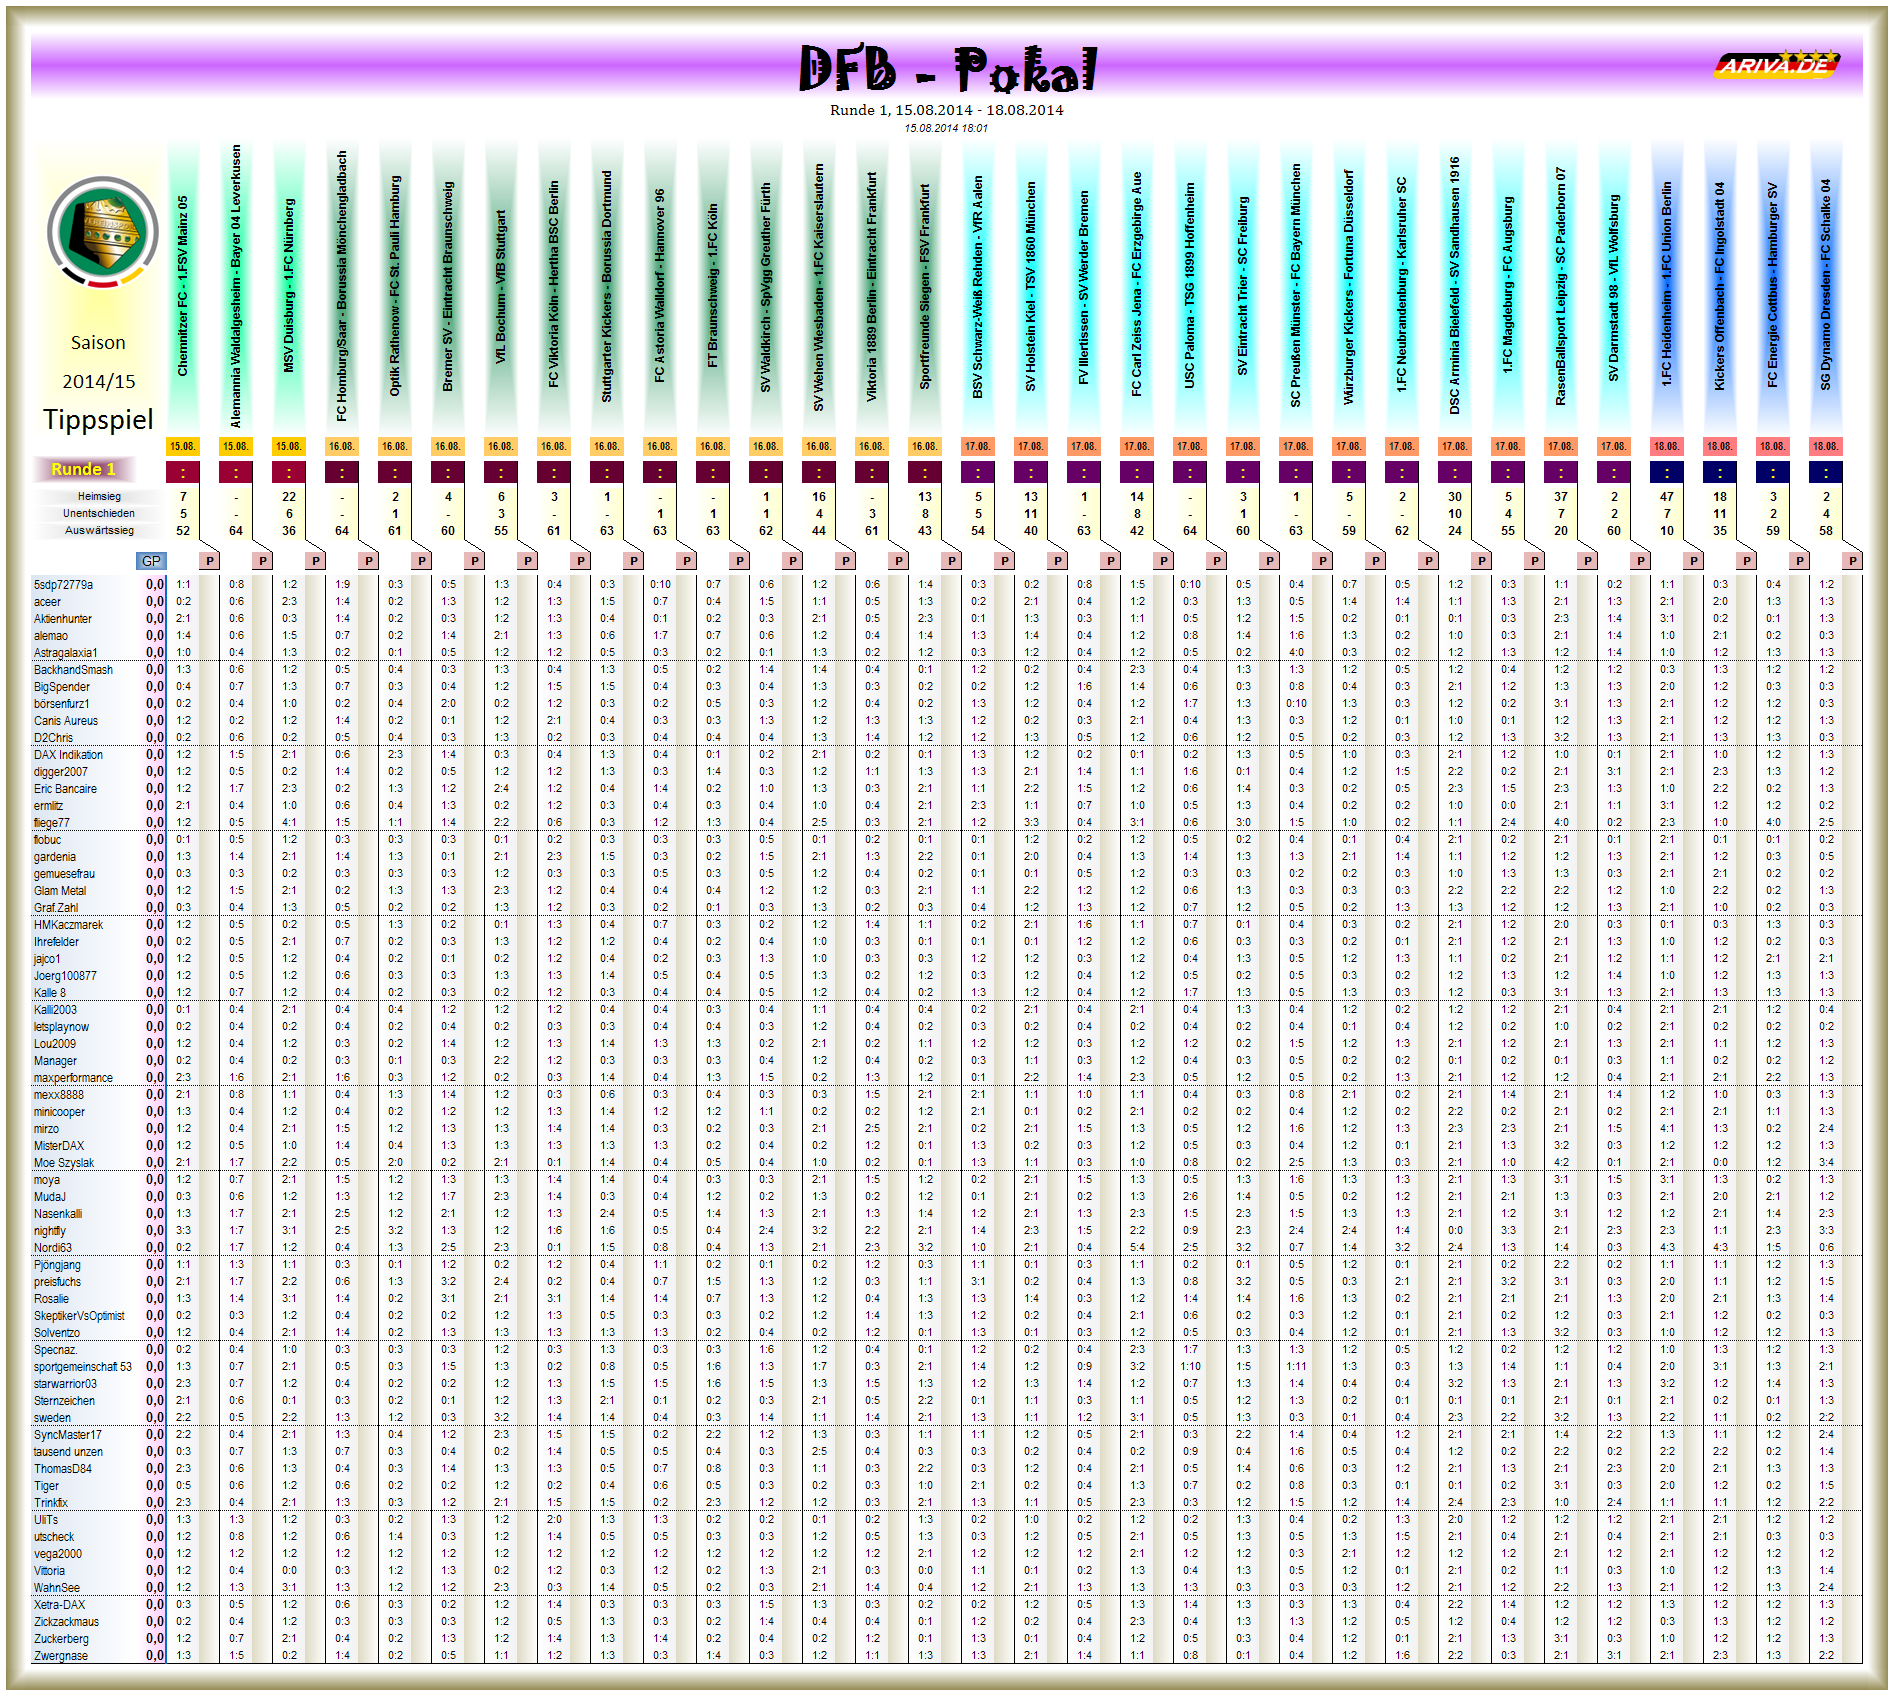The image size is (1894, 1696).
Task: Click the 'Saison' label under the emblem
Action: [x=98, y=342]
